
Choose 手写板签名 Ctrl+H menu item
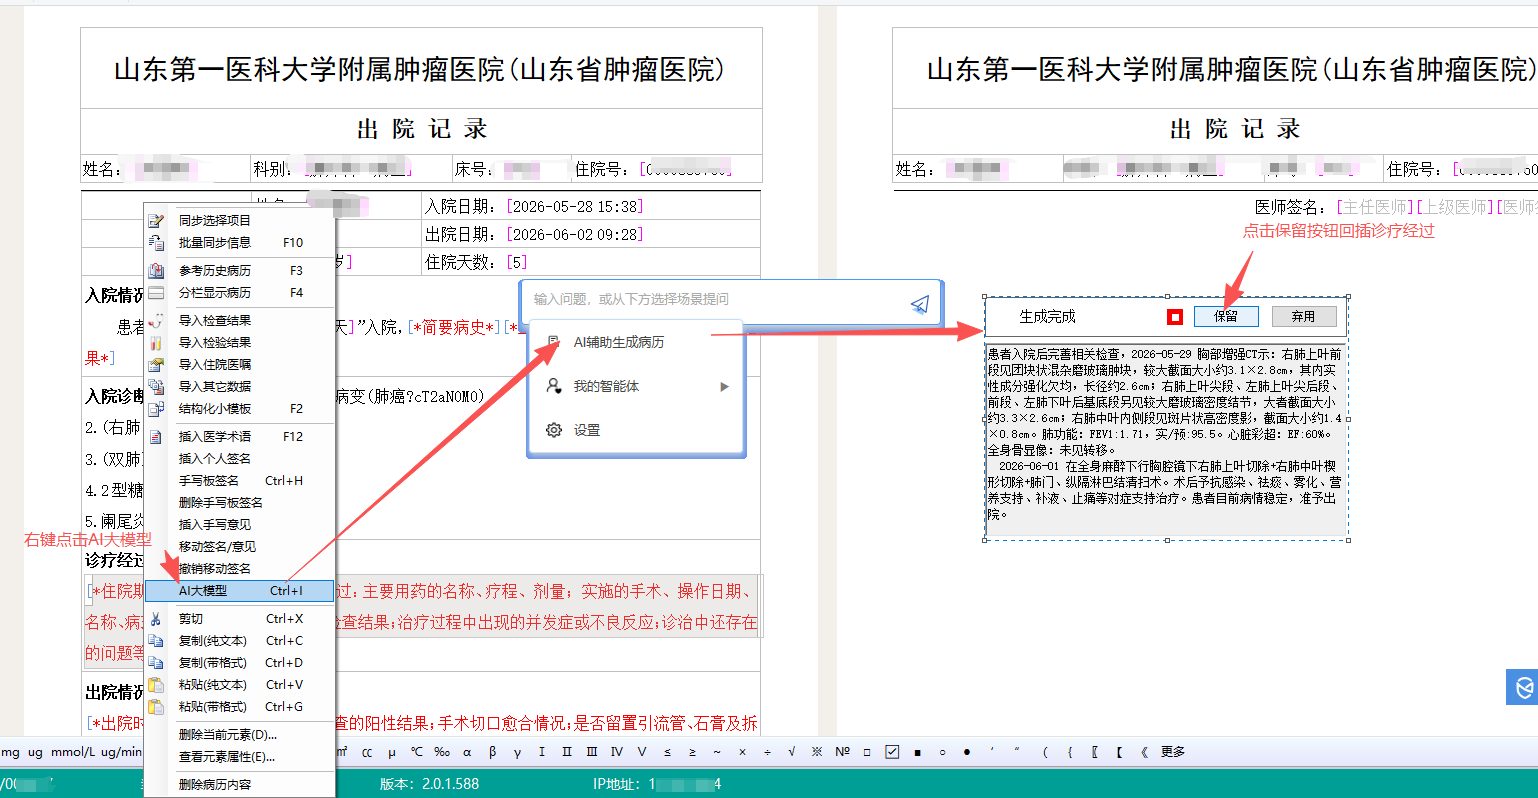(x=239, y=480)
